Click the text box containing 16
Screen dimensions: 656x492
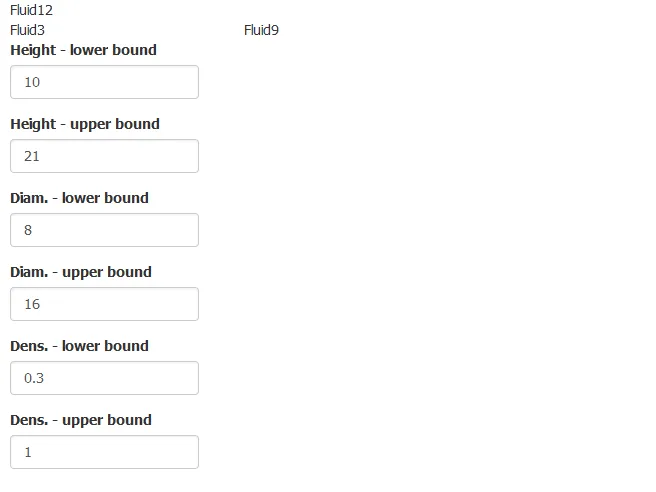point(104,304)
